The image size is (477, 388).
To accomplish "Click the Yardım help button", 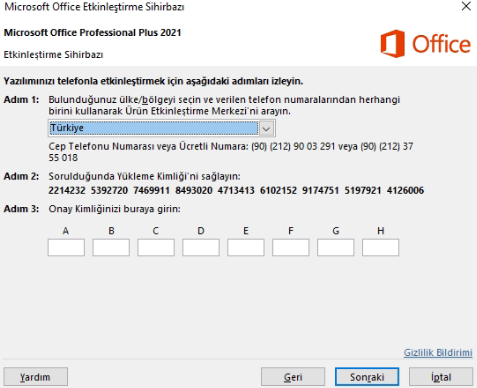I will (36, 377).
